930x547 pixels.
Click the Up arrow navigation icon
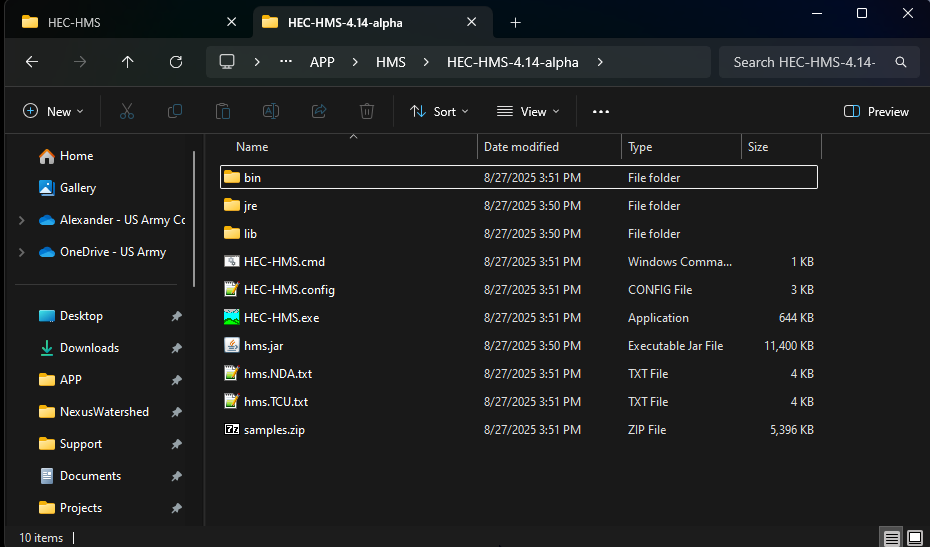[x=127, y=62]
